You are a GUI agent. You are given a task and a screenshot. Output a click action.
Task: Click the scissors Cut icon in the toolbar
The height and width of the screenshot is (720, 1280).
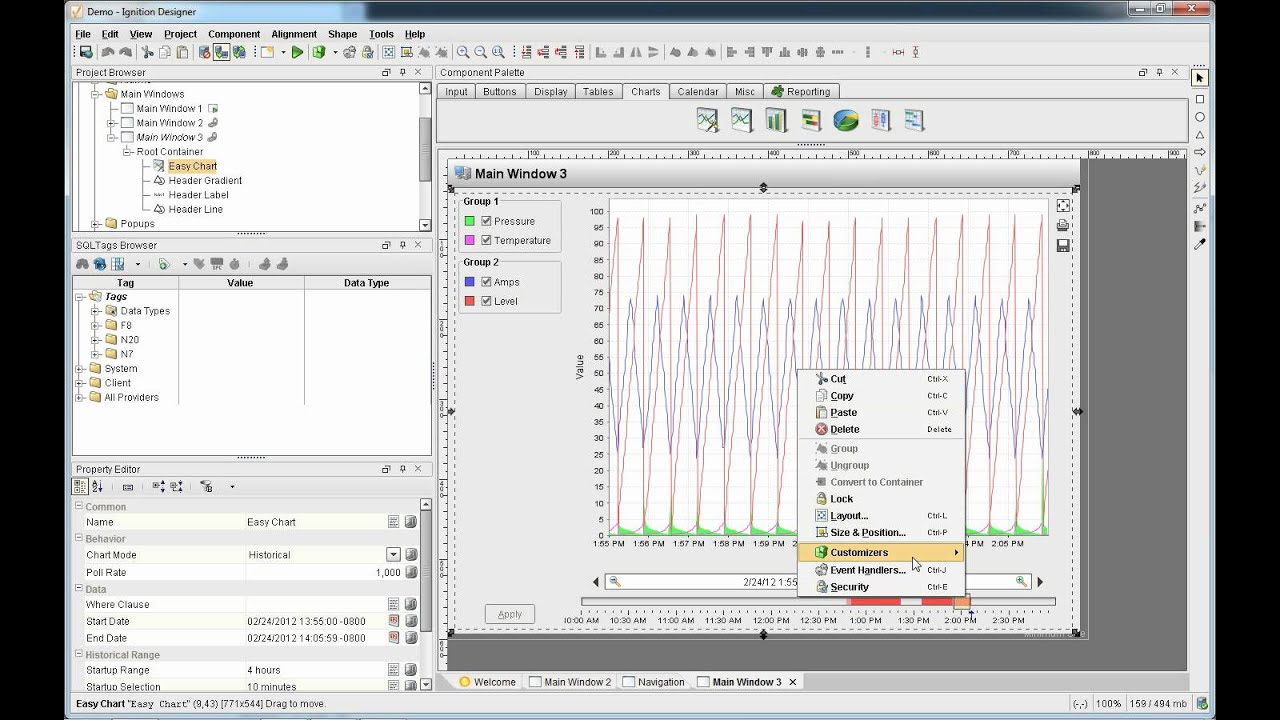coord(147,52)
